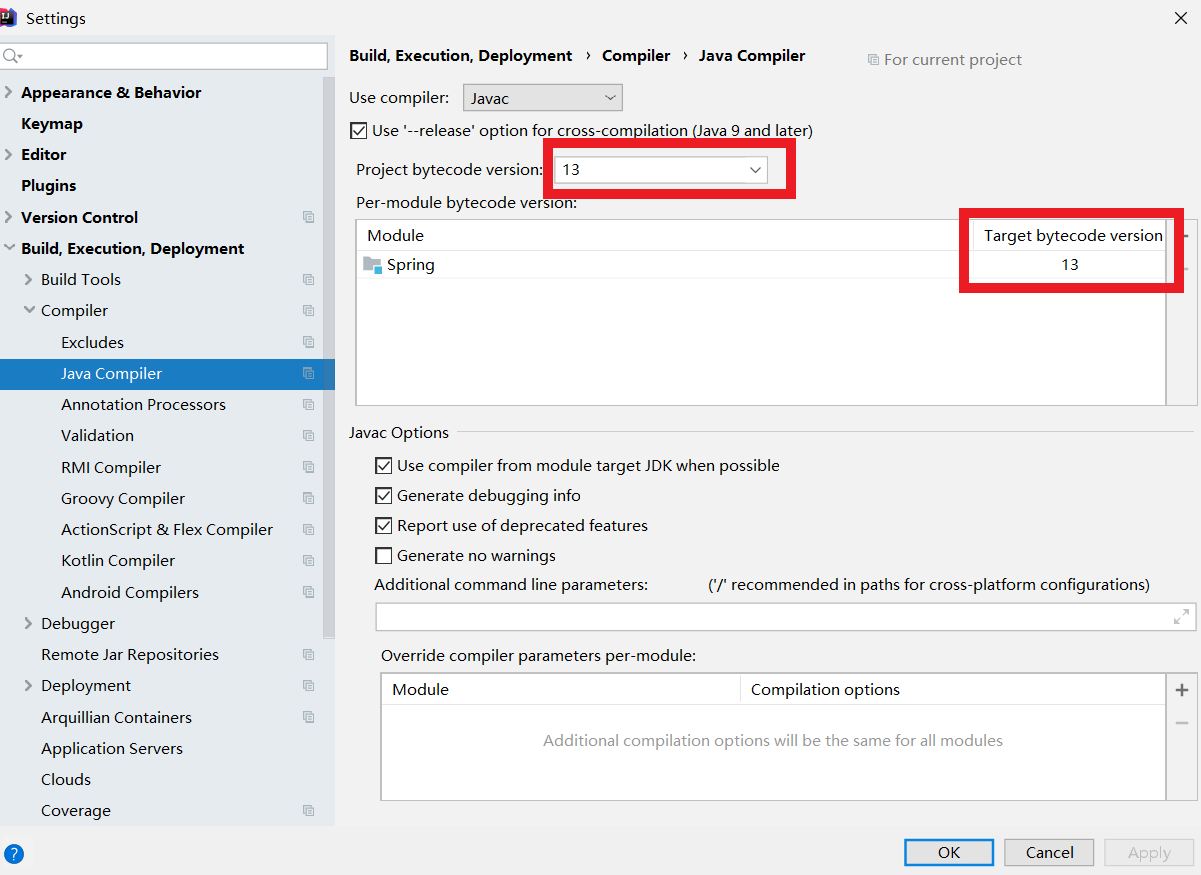
Task: Click project-level icon next to Kotlin Compiler
Action: 308,561
